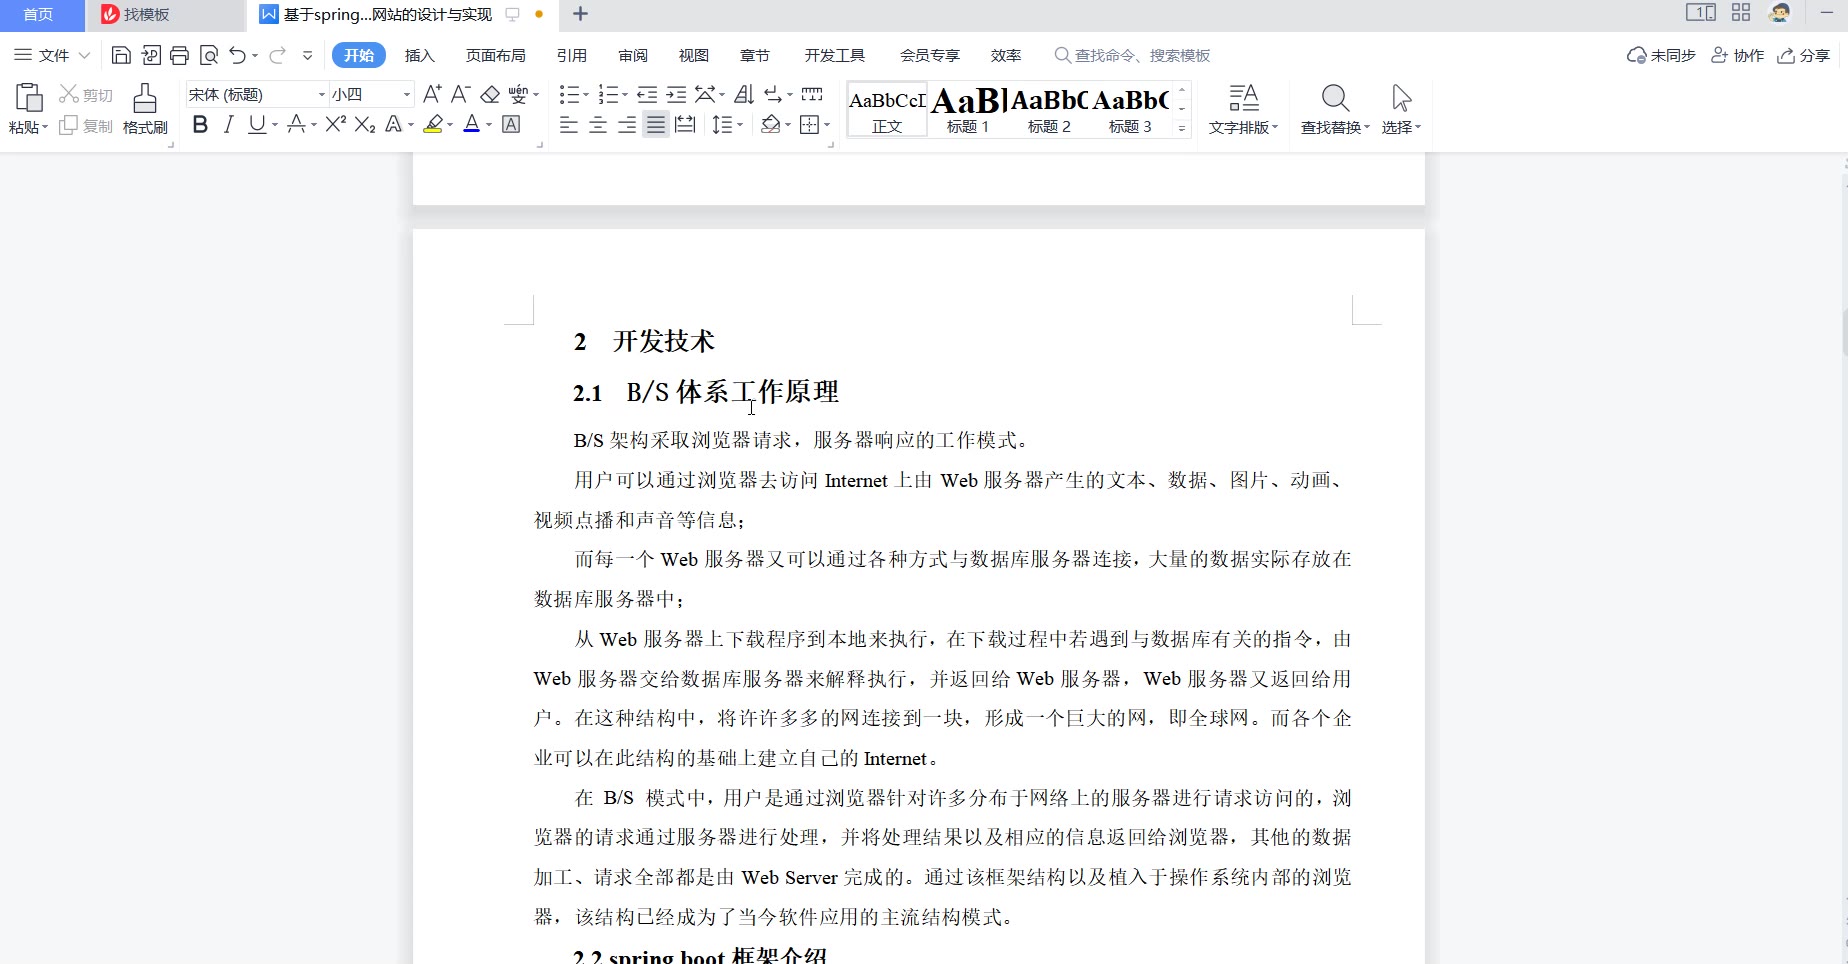Center align the text
Image resolution: width=1848 pixels, height=964 pixels.
point(597,124)
